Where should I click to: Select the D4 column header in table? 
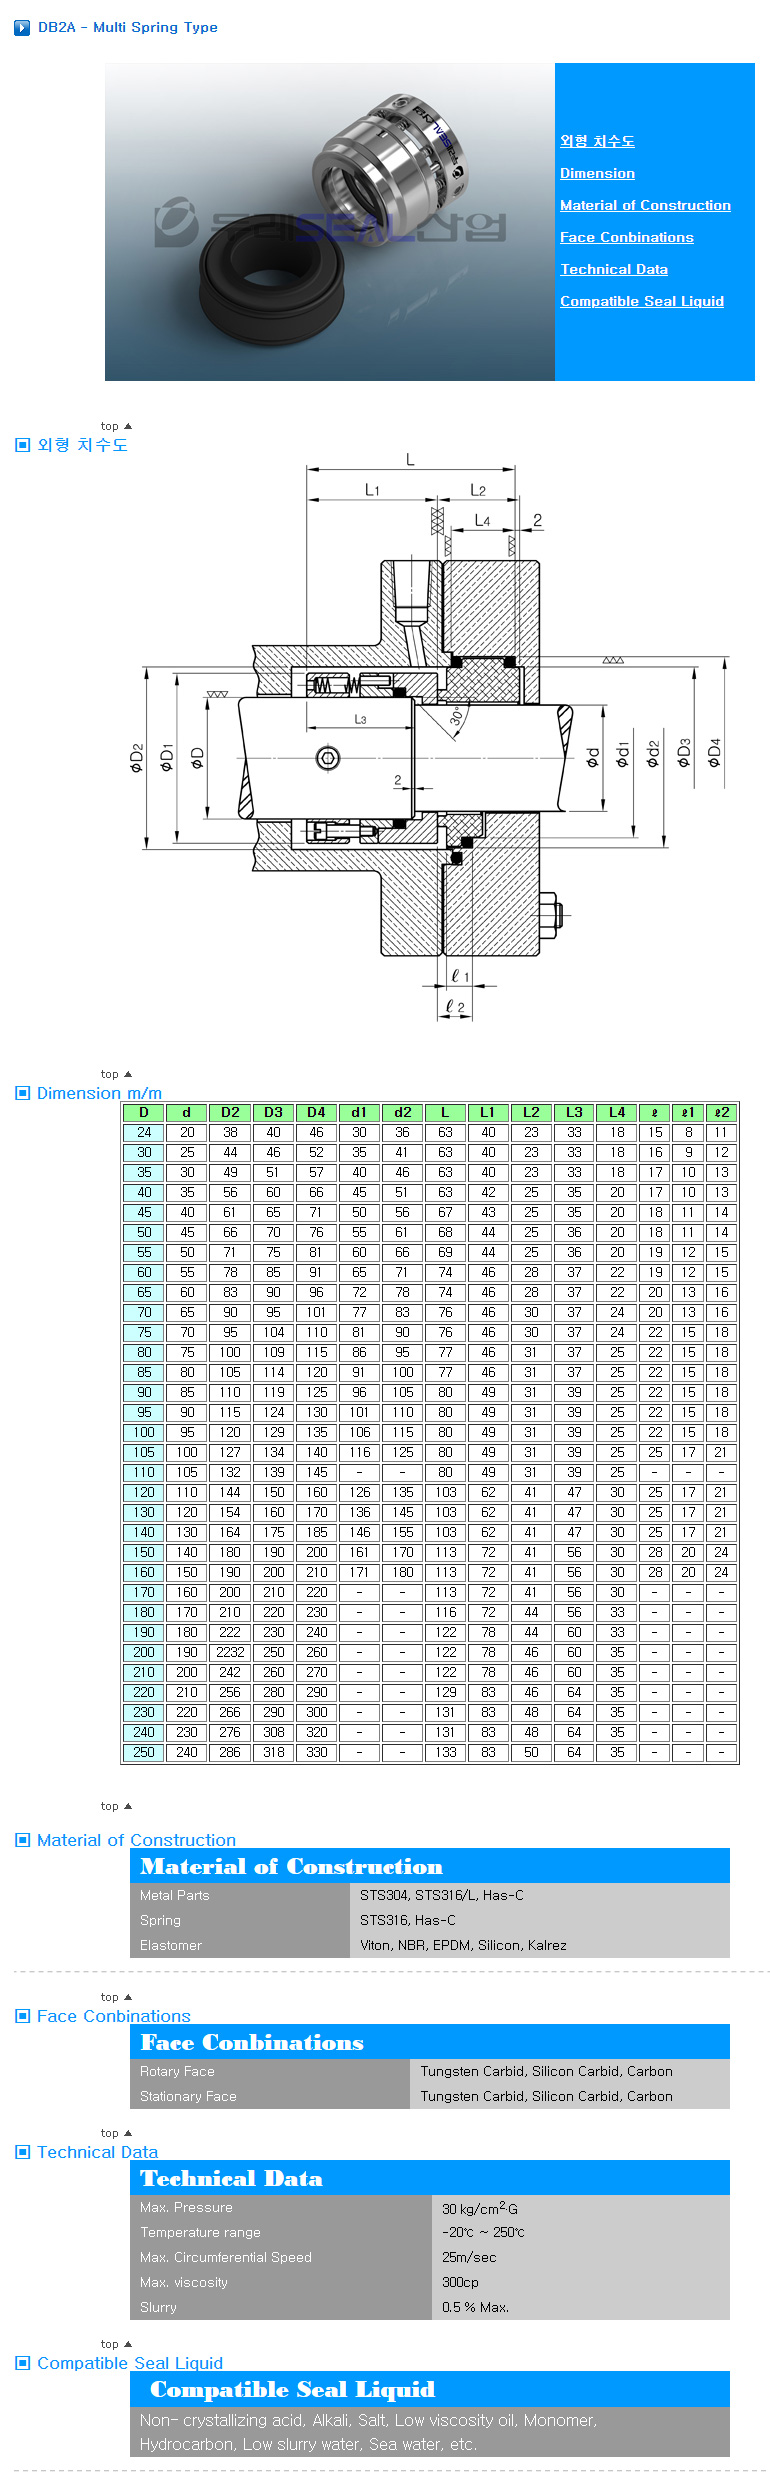pos(316,1112)
